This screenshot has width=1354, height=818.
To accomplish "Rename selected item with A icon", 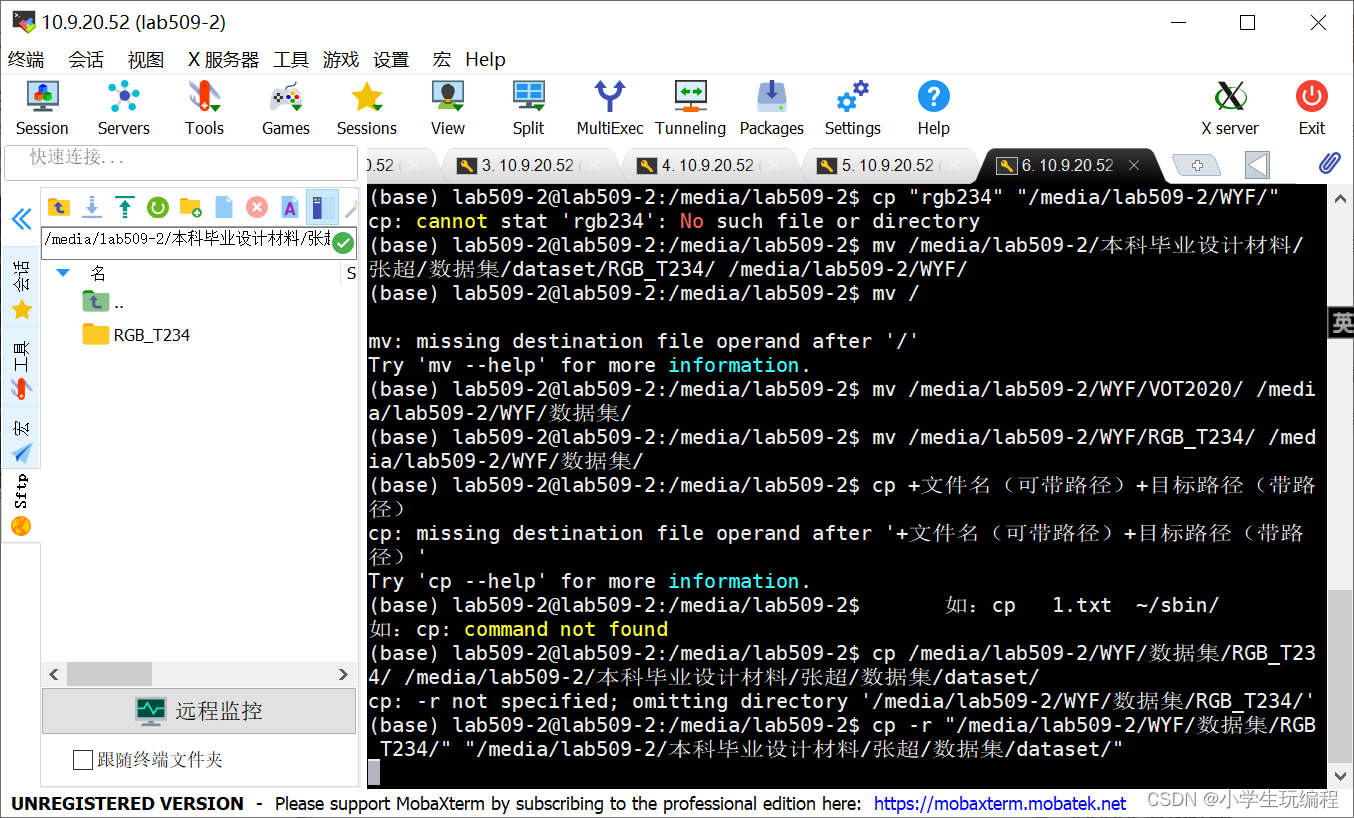I will 290,207.
